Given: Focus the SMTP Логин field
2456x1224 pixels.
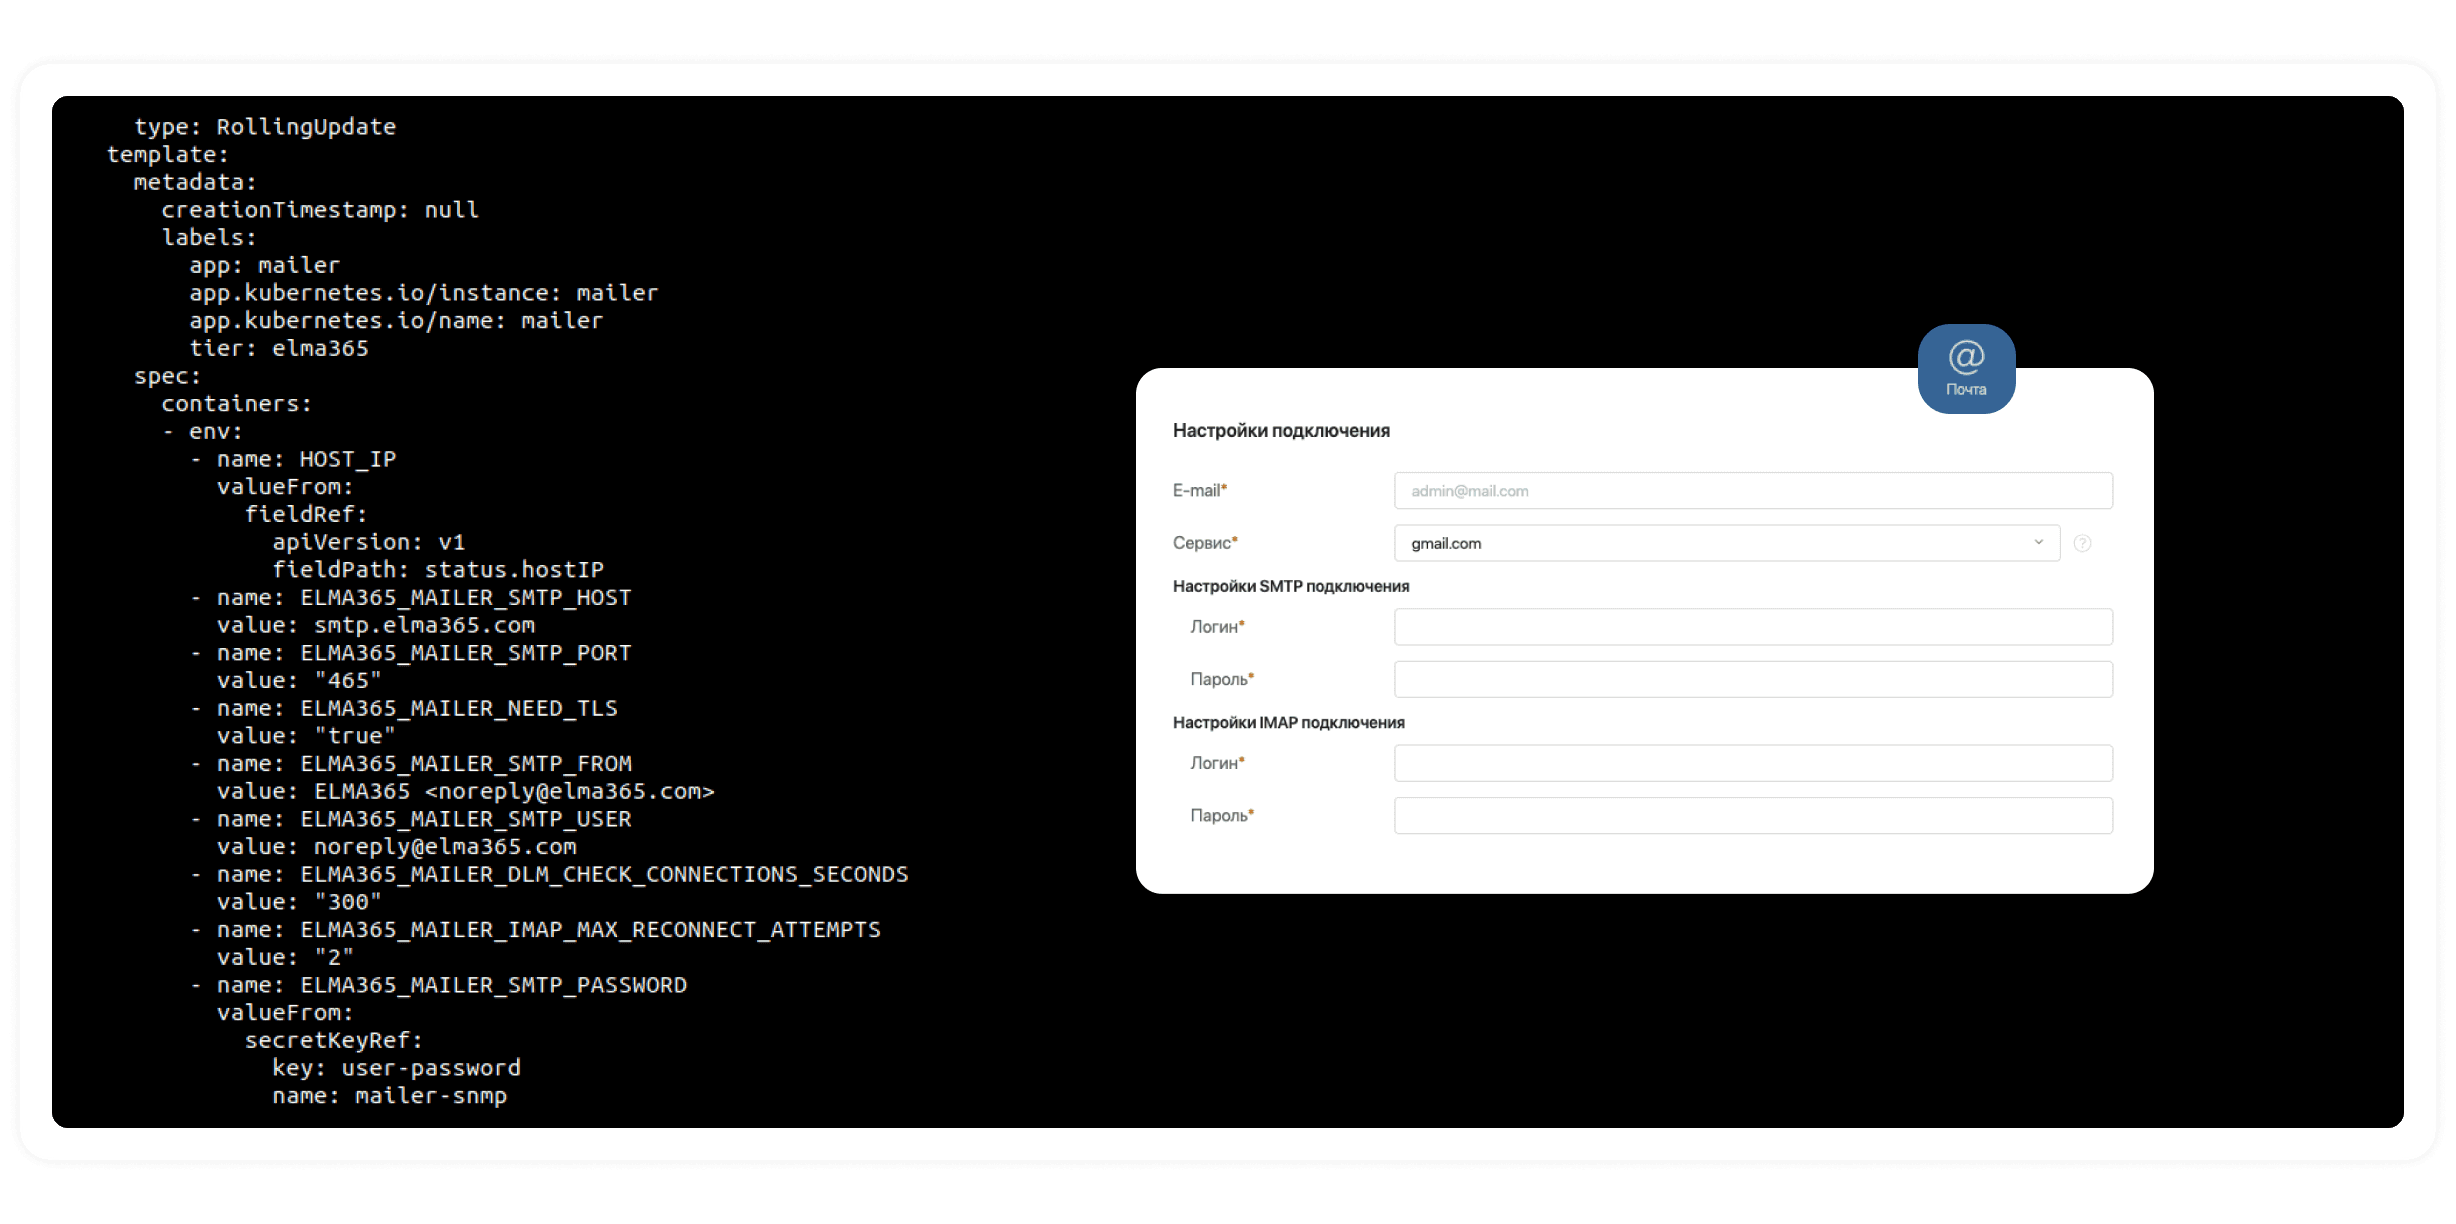Looking at the screenshot, I should point(1753,627).
